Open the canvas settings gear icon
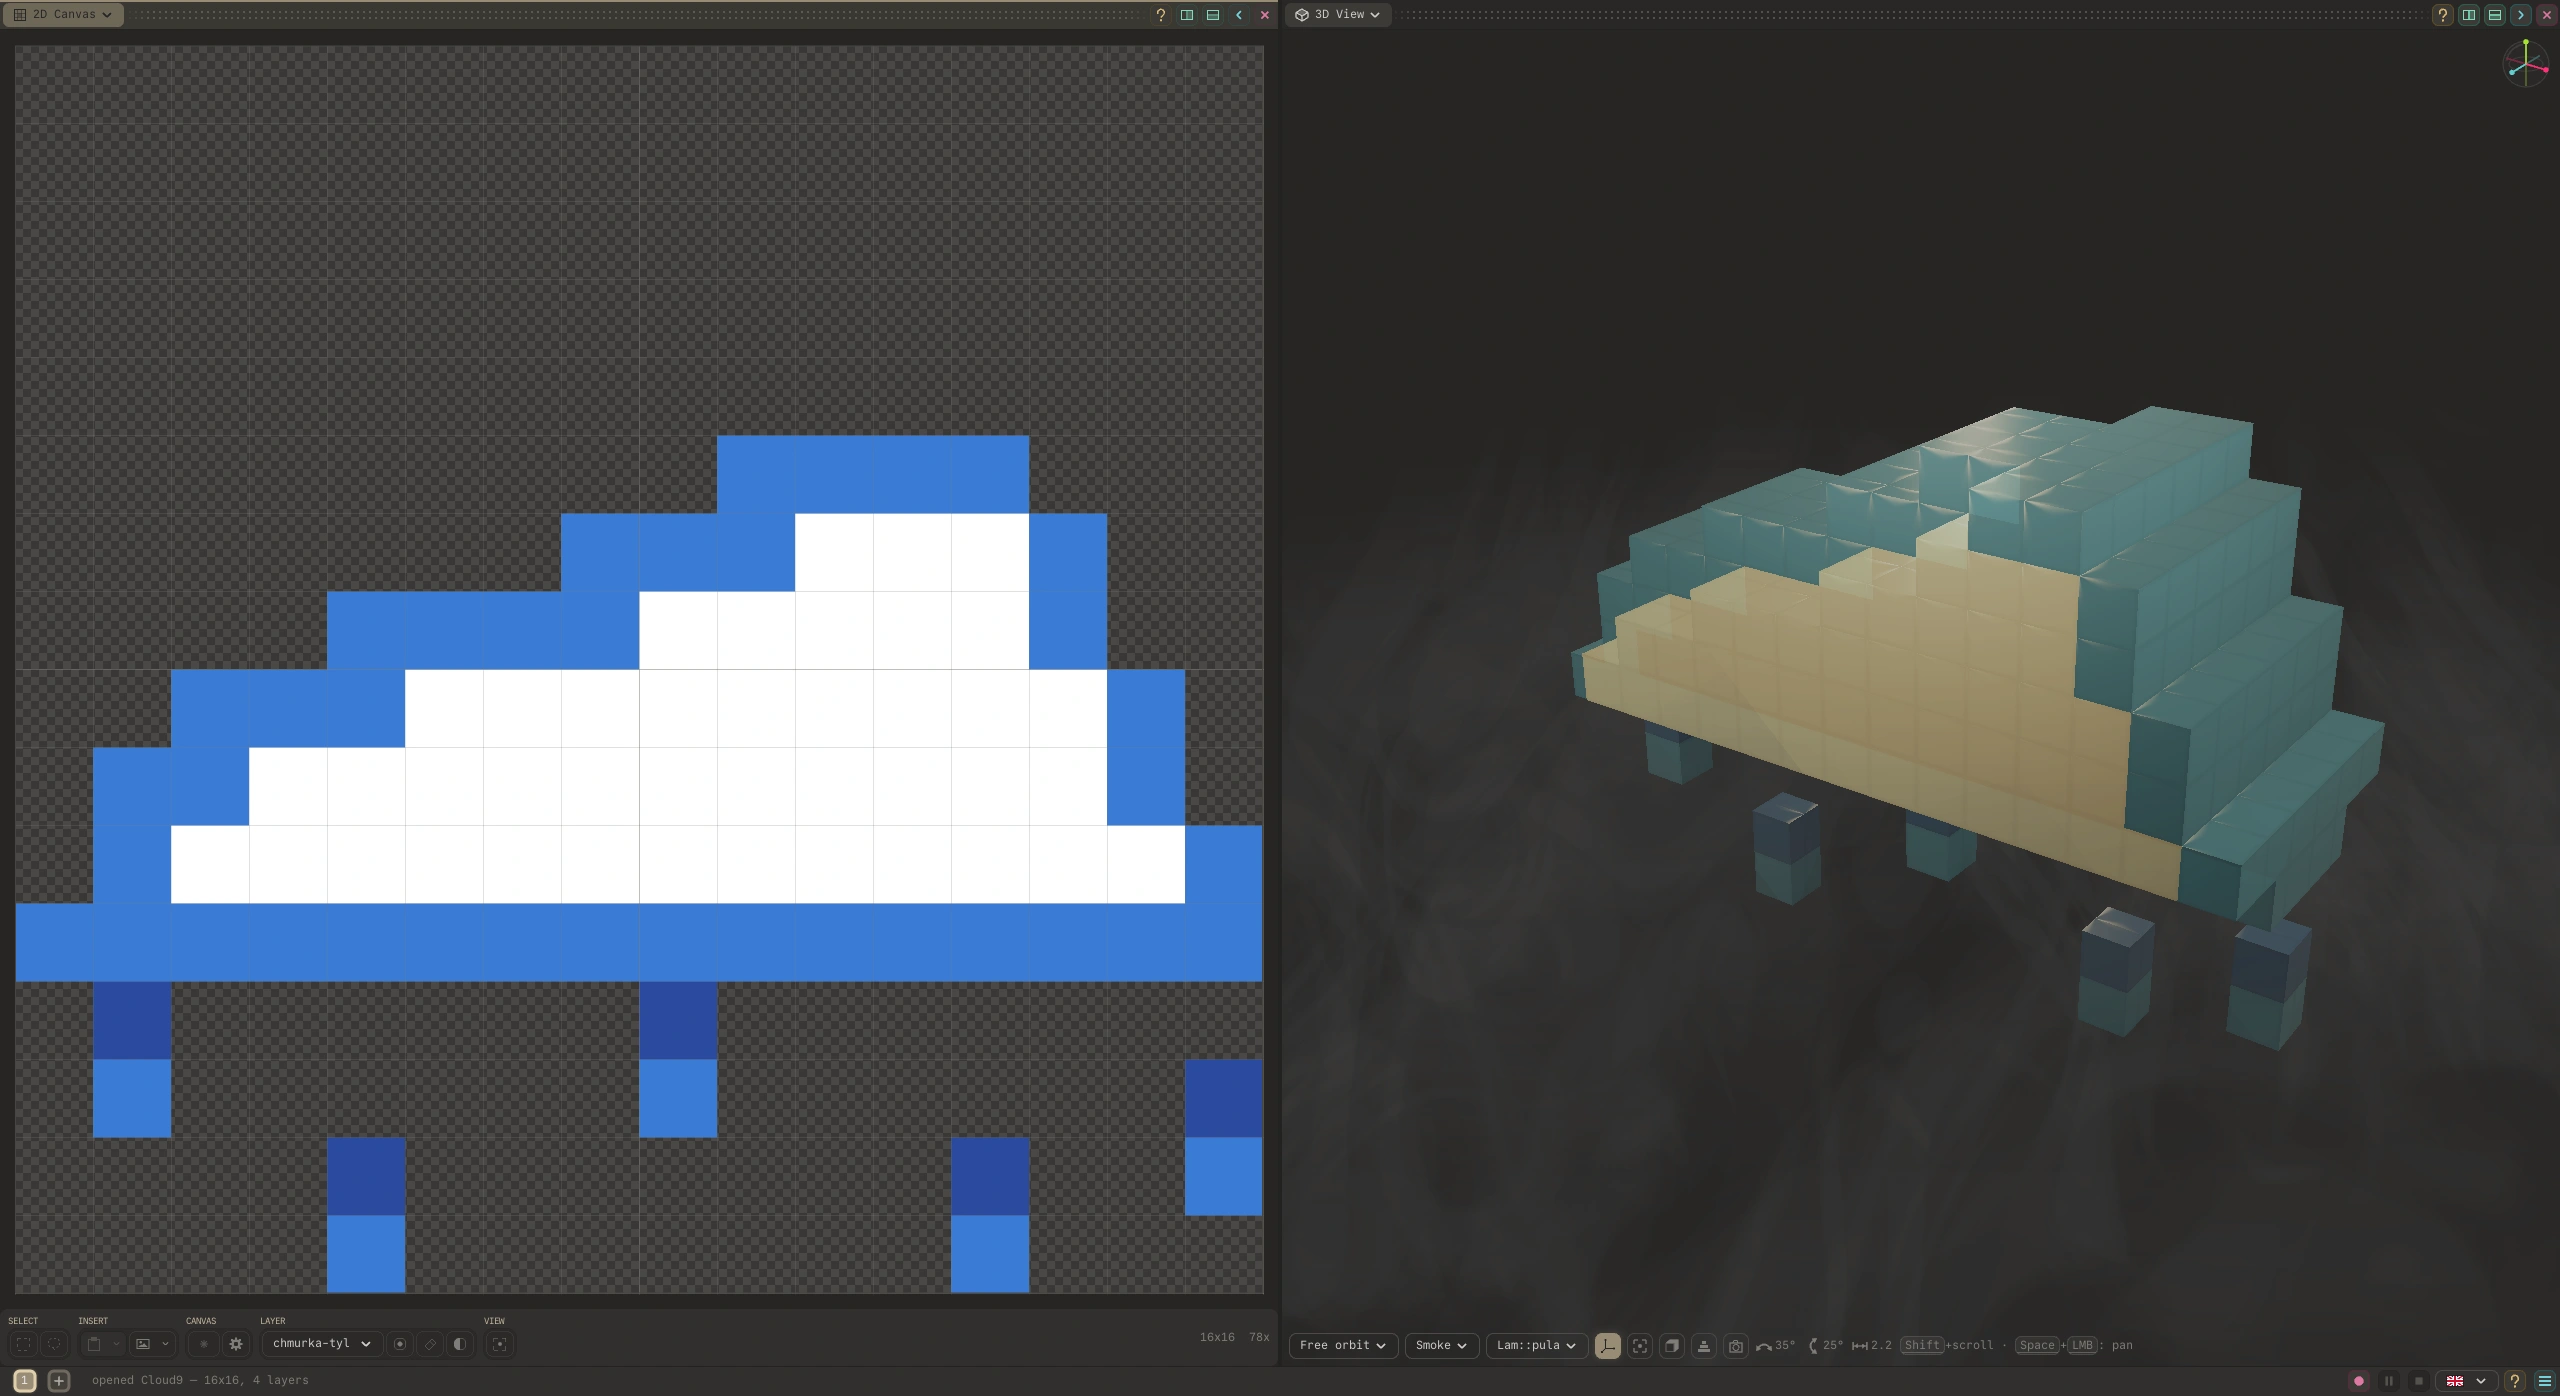The image size is (2560, 1396). coord(236,1344)
